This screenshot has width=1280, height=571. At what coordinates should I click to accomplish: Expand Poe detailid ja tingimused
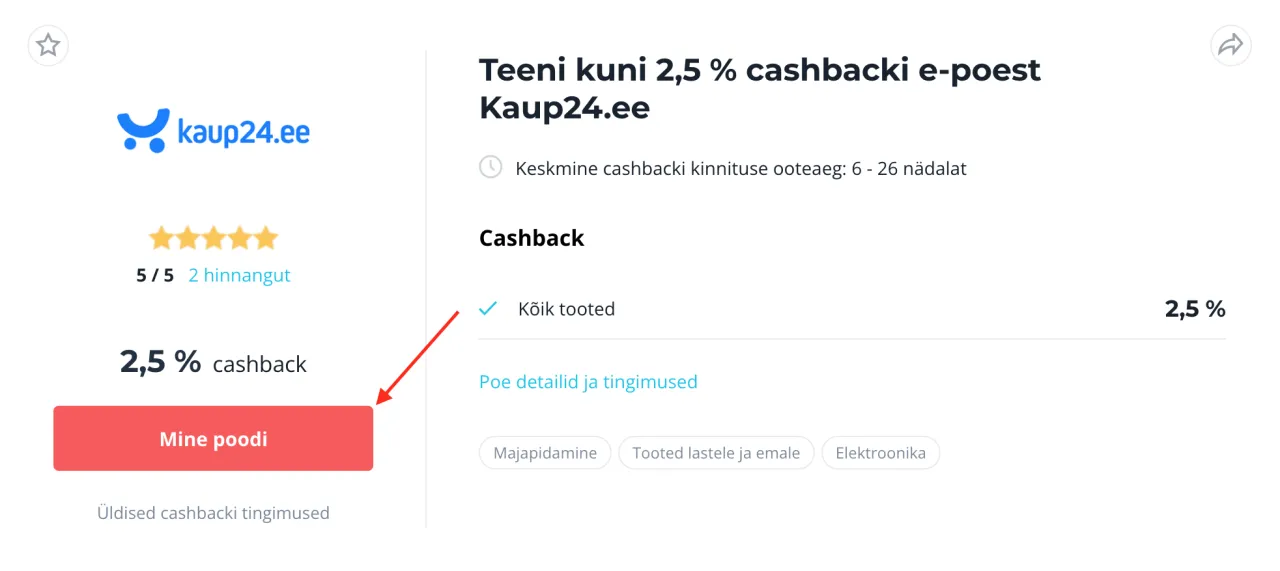pyautogui.click(x=588, y=382)
